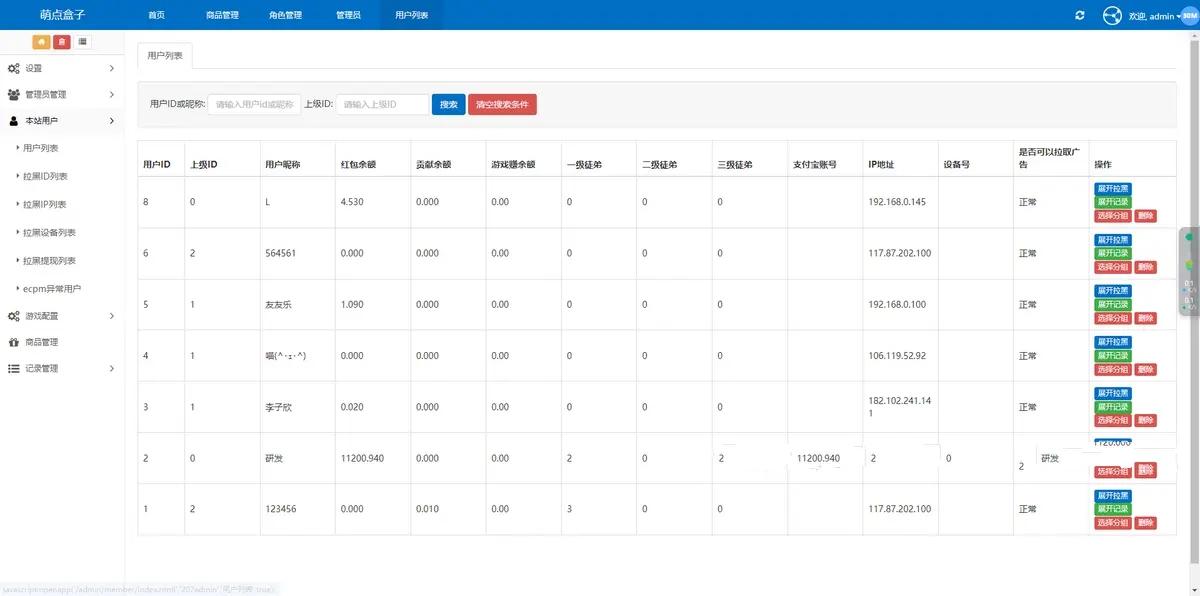Open 用户列表 in the sidebar submenu
This screenshot has width=1200, height=596.
[x=40, y=148]
